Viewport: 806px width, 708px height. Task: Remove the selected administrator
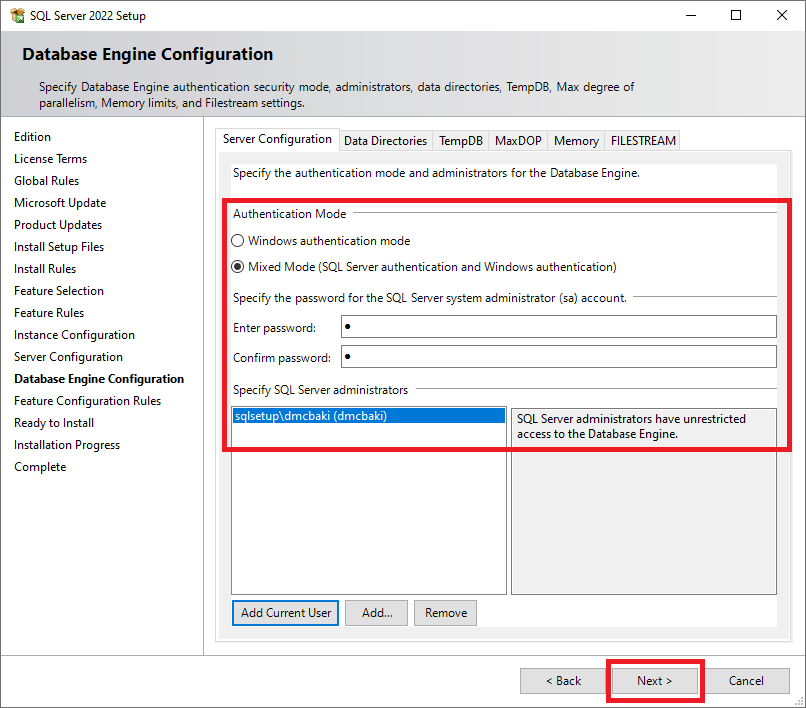[x=446, y=613]
